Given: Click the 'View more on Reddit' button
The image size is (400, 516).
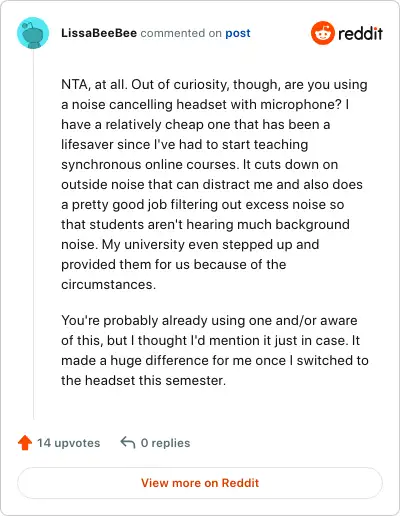Looking at the screenshot, I should point(200,483).
